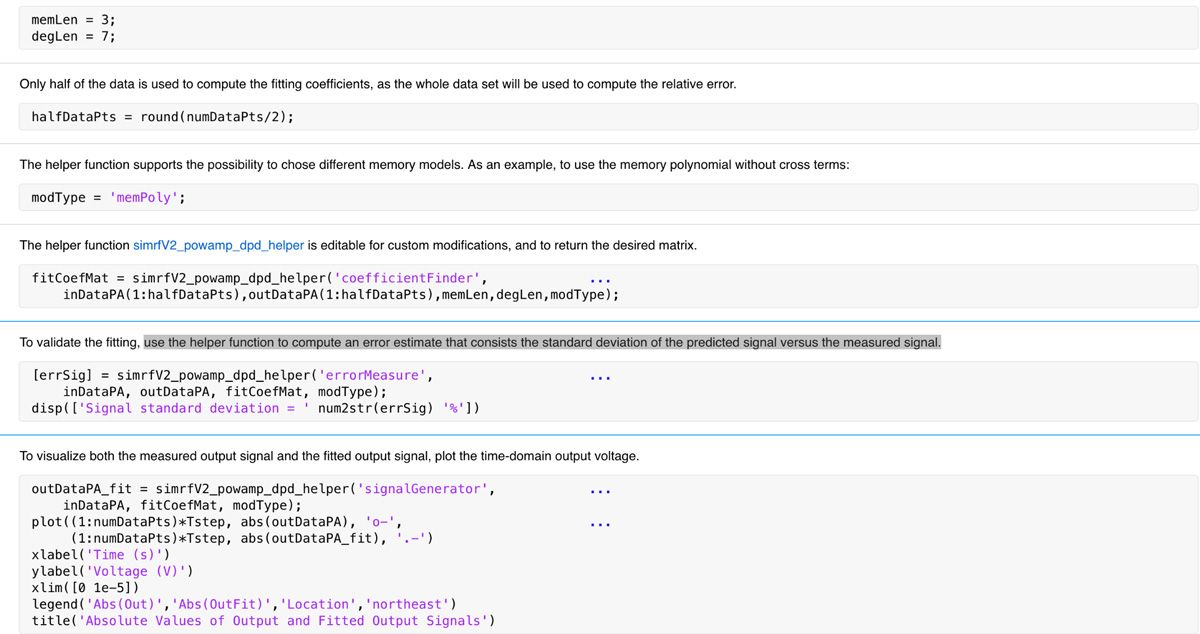Click the 'Only half of the data' paragraph
Viewport: 1200px width, 634px height.
[x=377, y=84]
